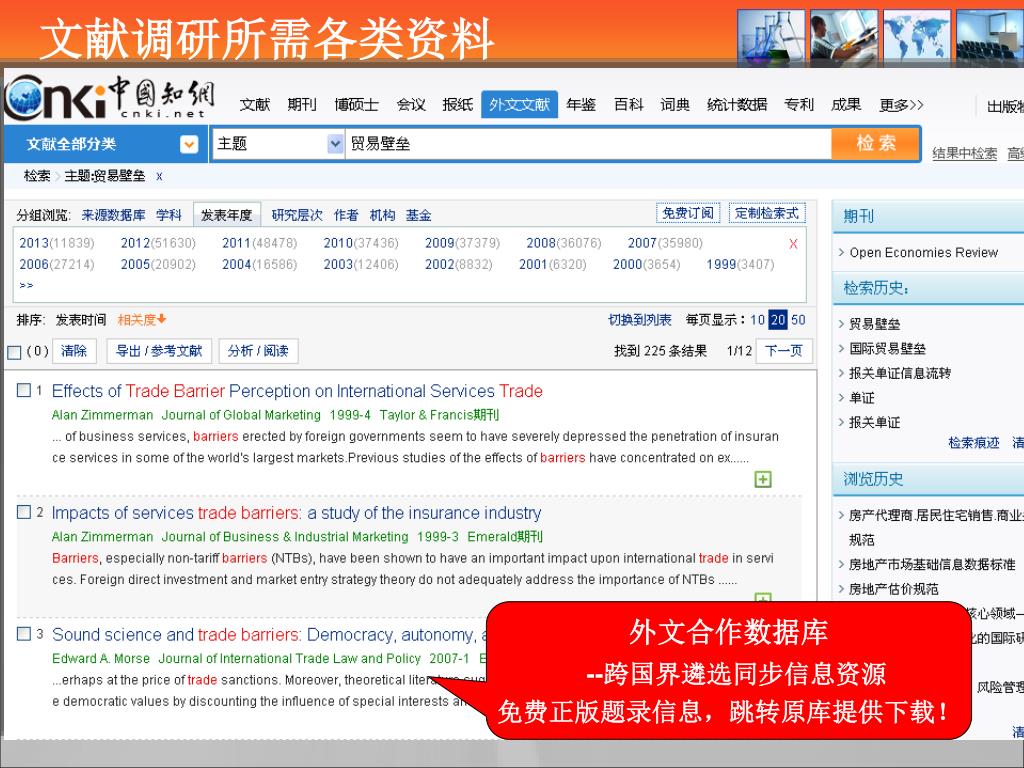Check the box for result 3
The width and height of the screenshot is (1024, 768).
pyautogui.click(x=24, y=633)
